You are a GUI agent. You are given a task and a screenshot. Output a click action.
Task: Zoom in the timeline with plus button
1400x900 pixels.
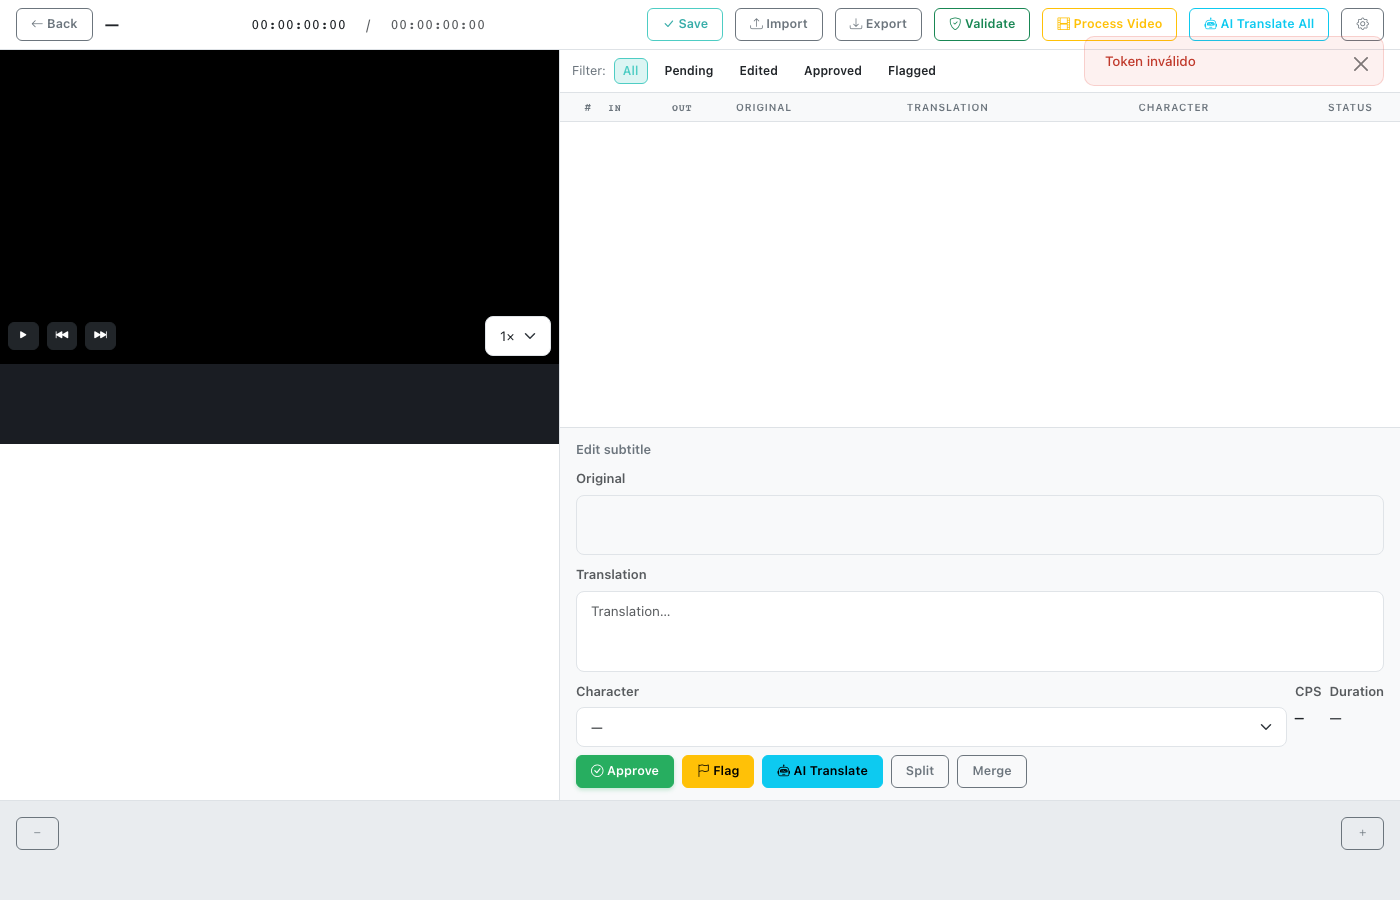[x=1362, y=833]
